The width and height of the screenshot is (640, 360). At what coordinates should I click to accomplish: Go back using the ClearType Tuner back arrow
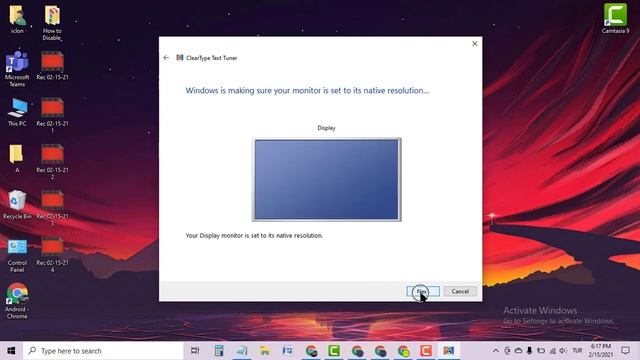pyautogui.click(x=166, y=58)
